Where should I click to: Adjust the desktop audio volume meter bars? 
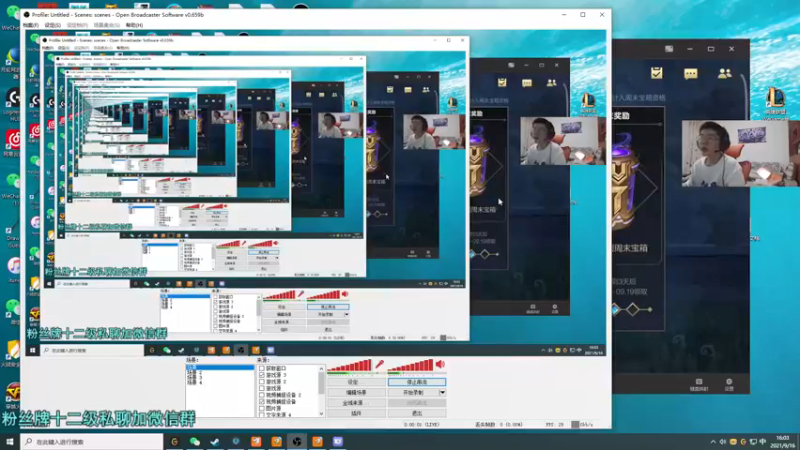pyautogui.click(x=410, y=365)
